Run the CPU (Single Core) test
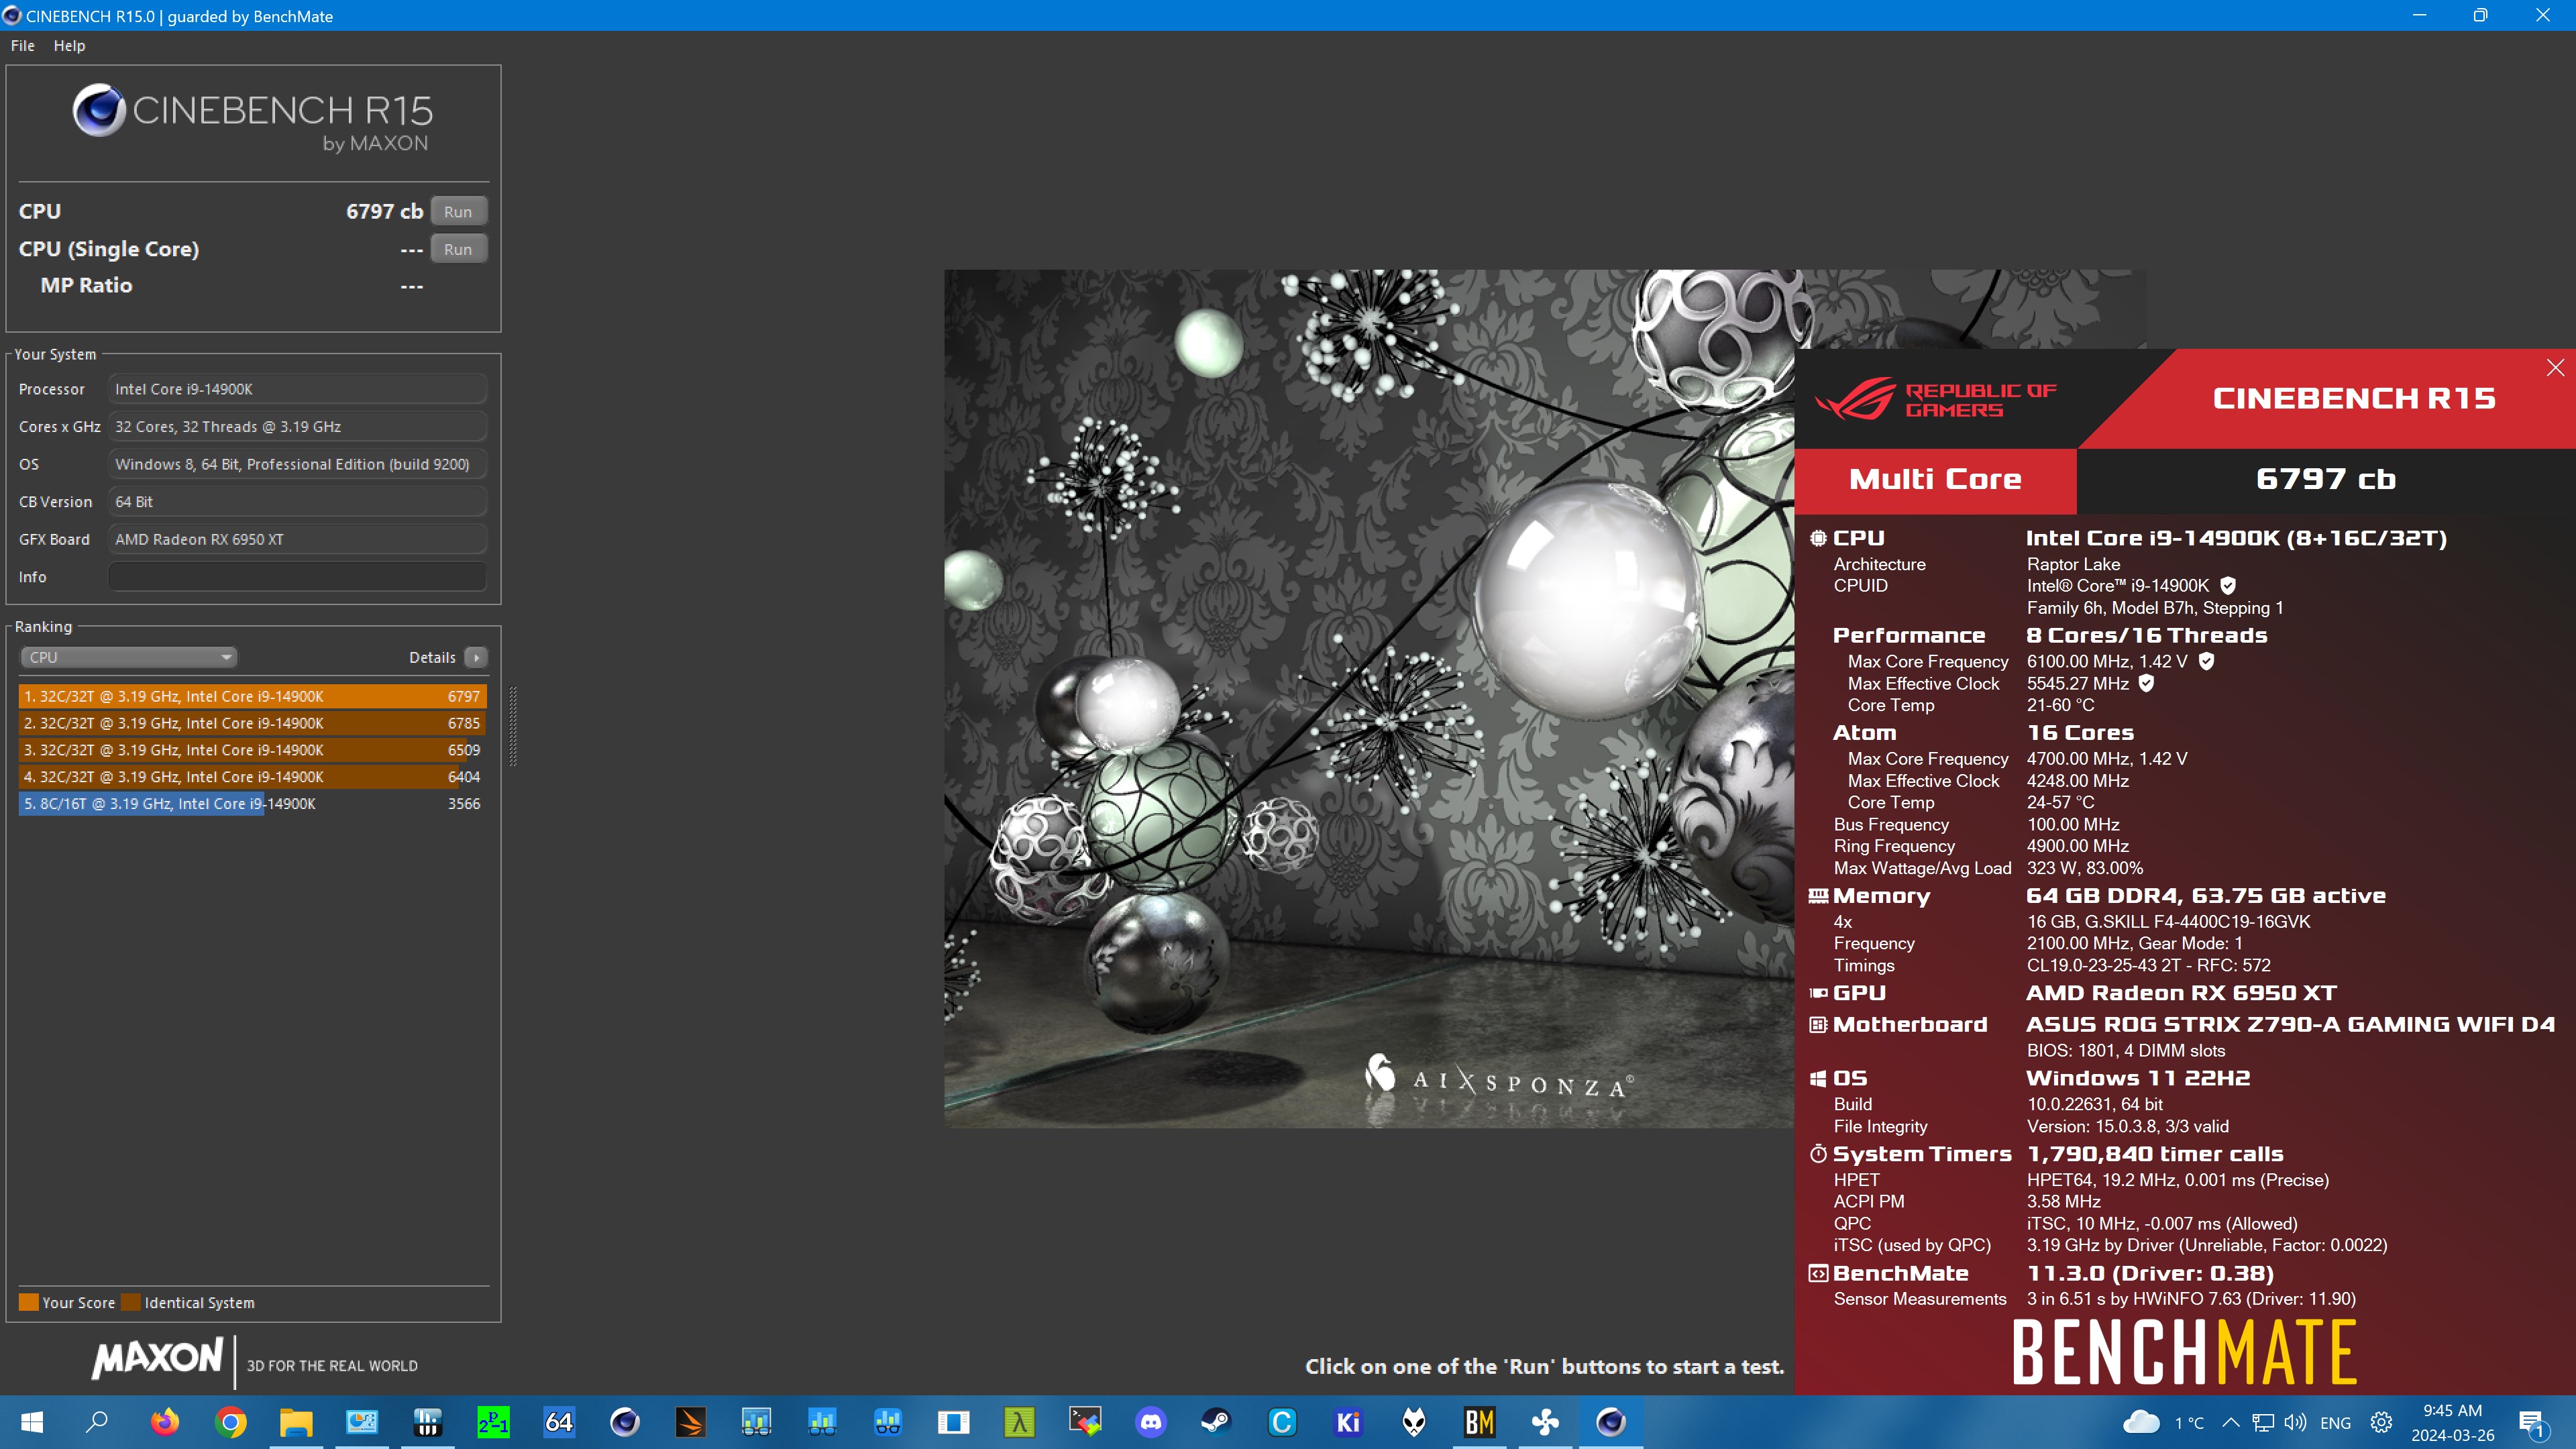This screenshot has width=2576, height=1449. (x=458, y=249)
